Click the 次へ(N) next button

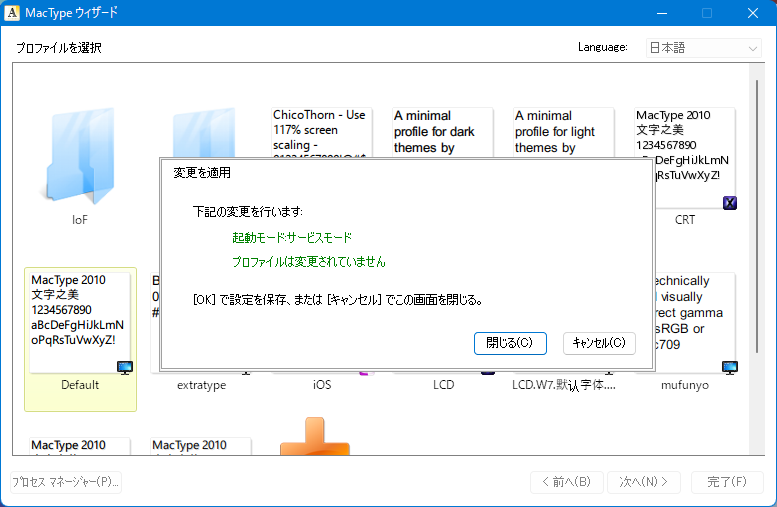pos(644,482)
